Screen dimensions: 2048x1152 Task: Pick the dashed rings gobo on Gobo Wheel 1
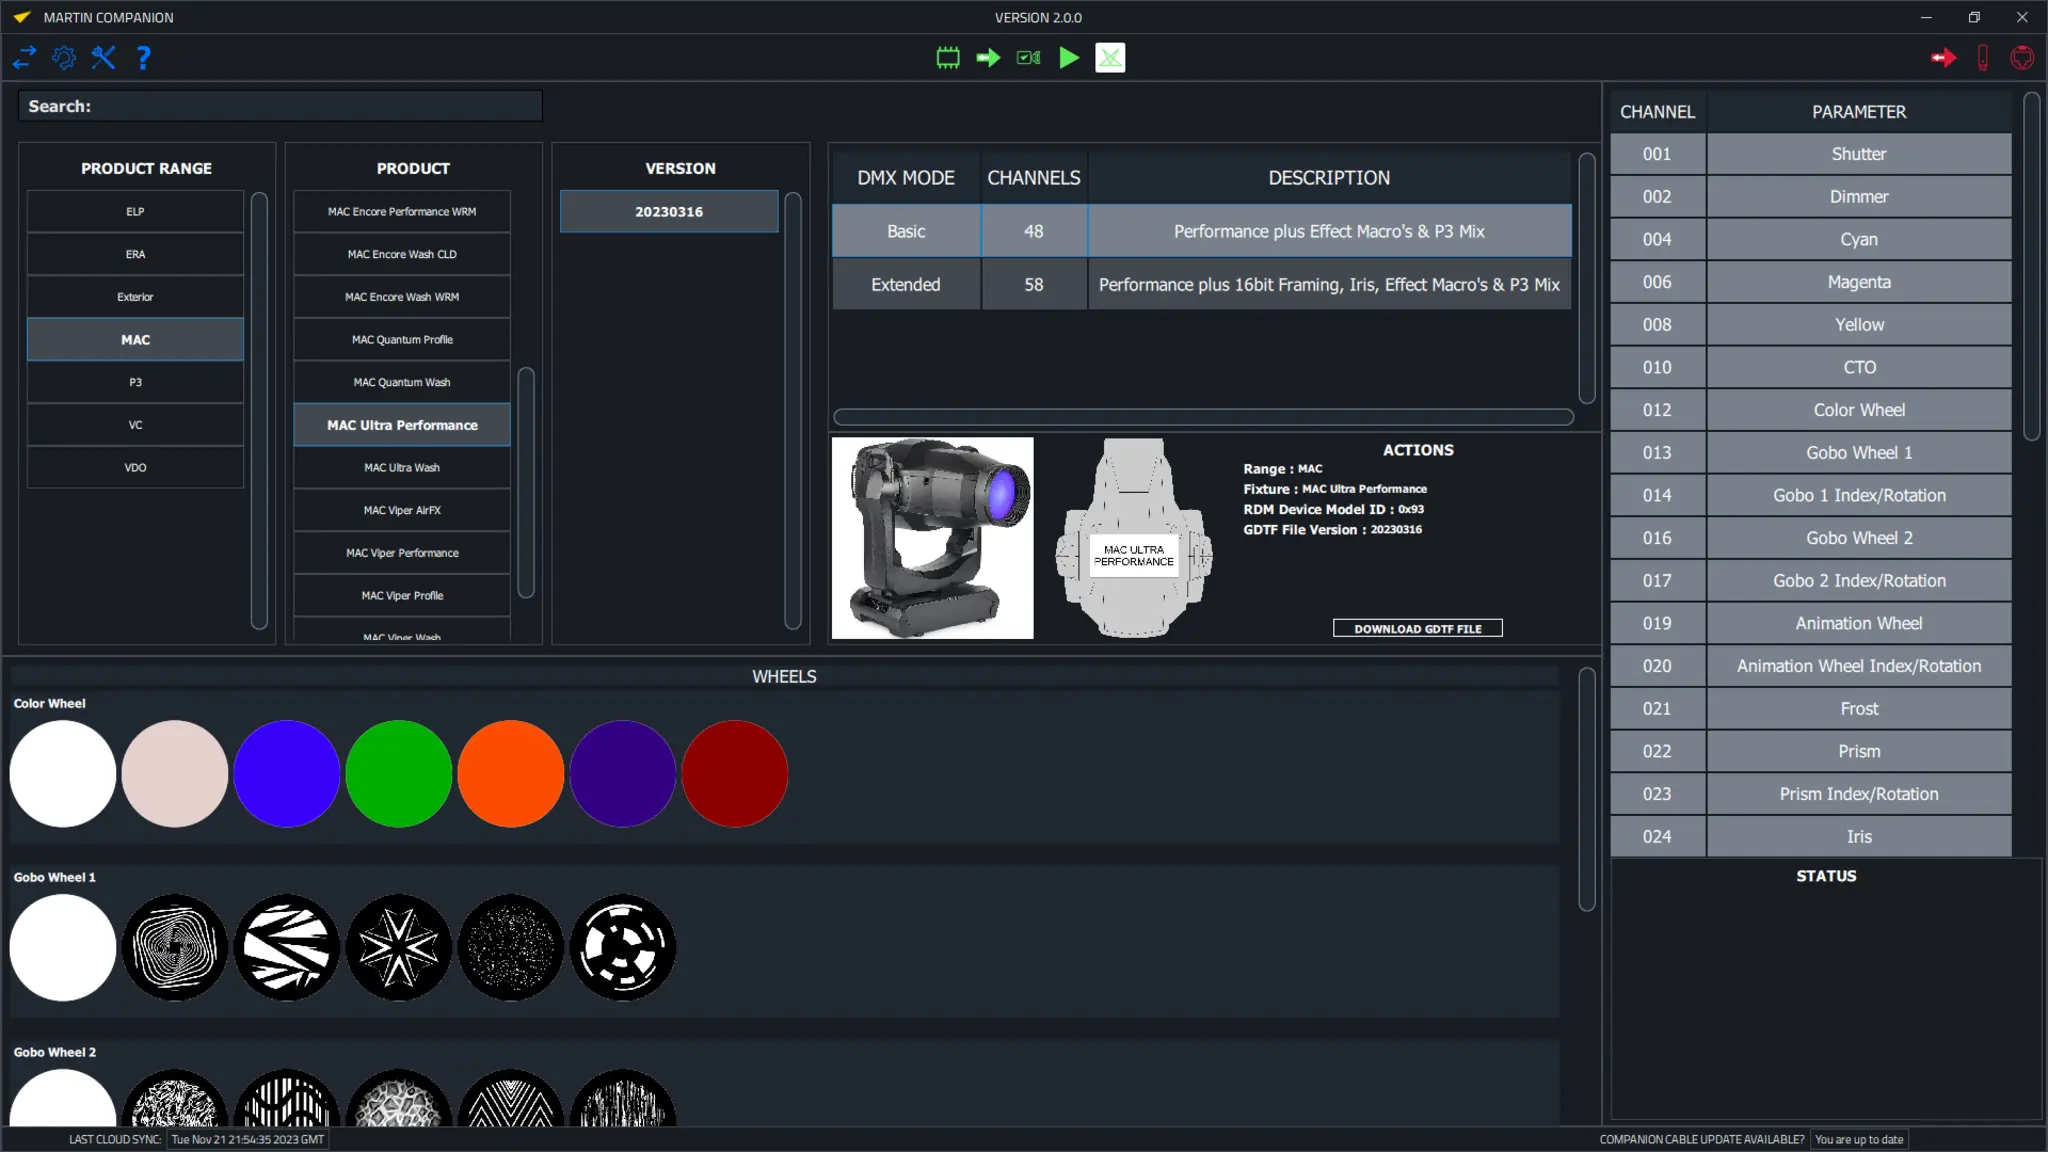point(623,948)
